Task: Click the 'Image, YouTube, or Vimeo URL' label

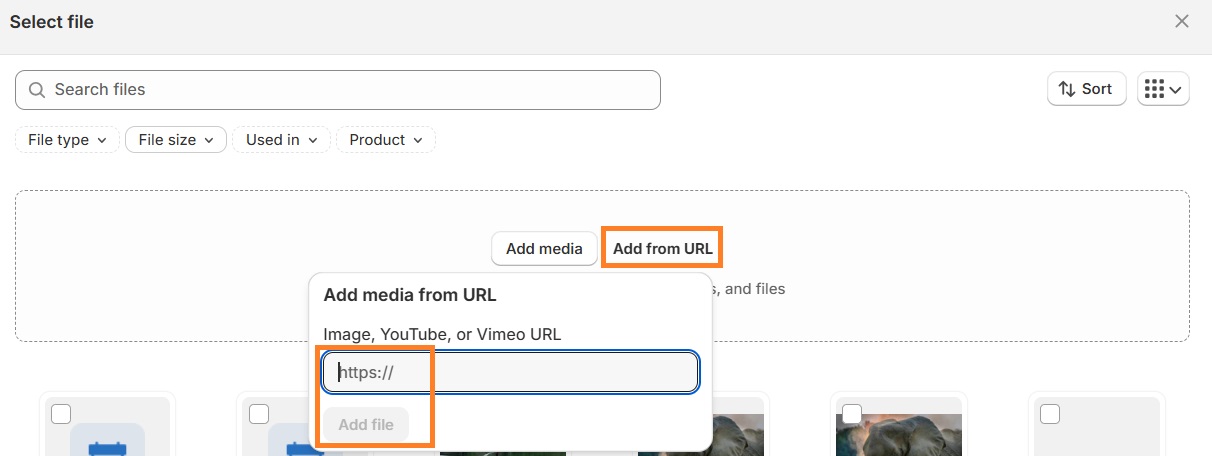Action: tap(442, 334)
